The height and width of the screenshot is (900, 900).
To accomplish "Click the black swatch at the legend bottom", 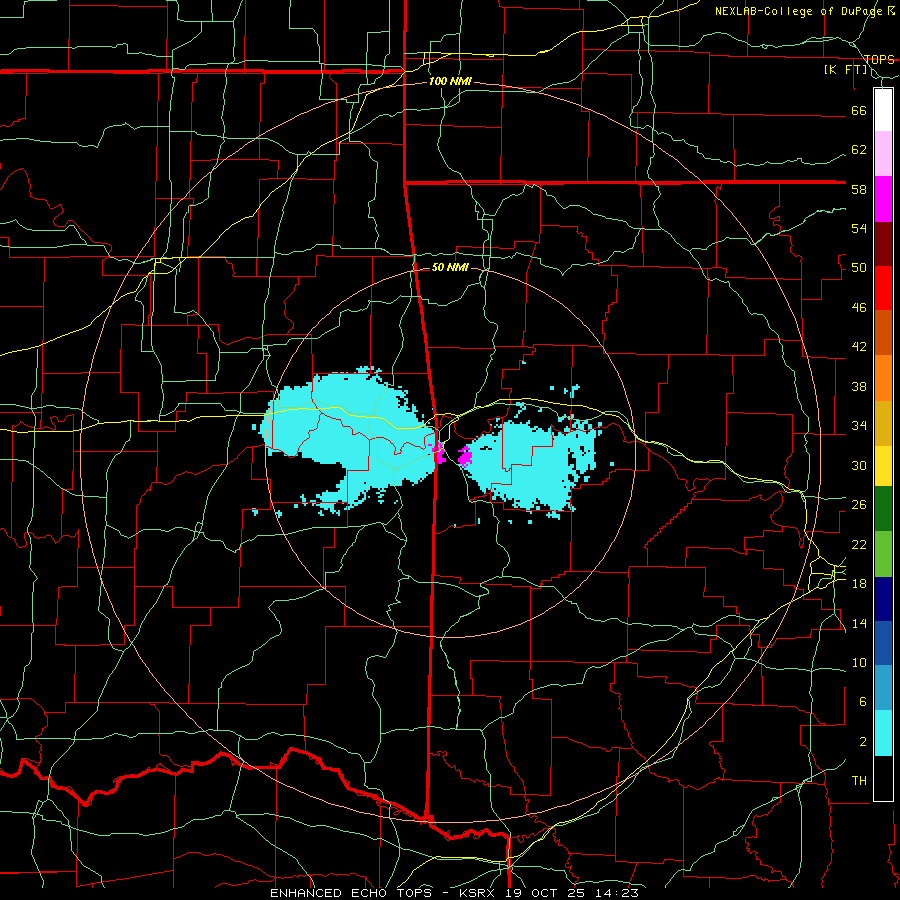I will (x=883, y=778).
